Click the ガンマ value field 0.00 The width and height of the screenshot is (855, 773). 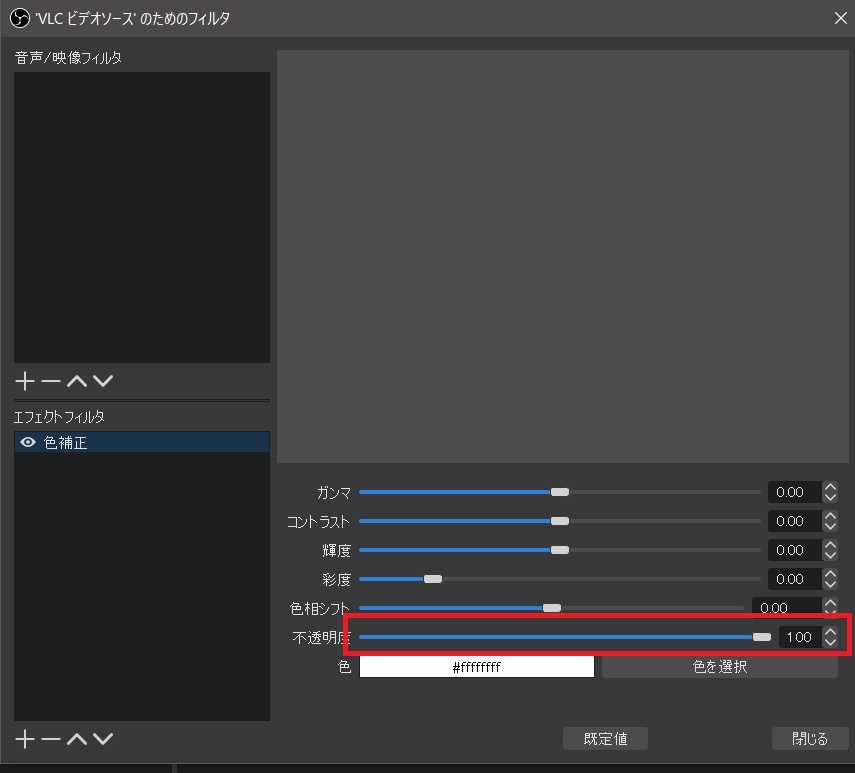795,492
